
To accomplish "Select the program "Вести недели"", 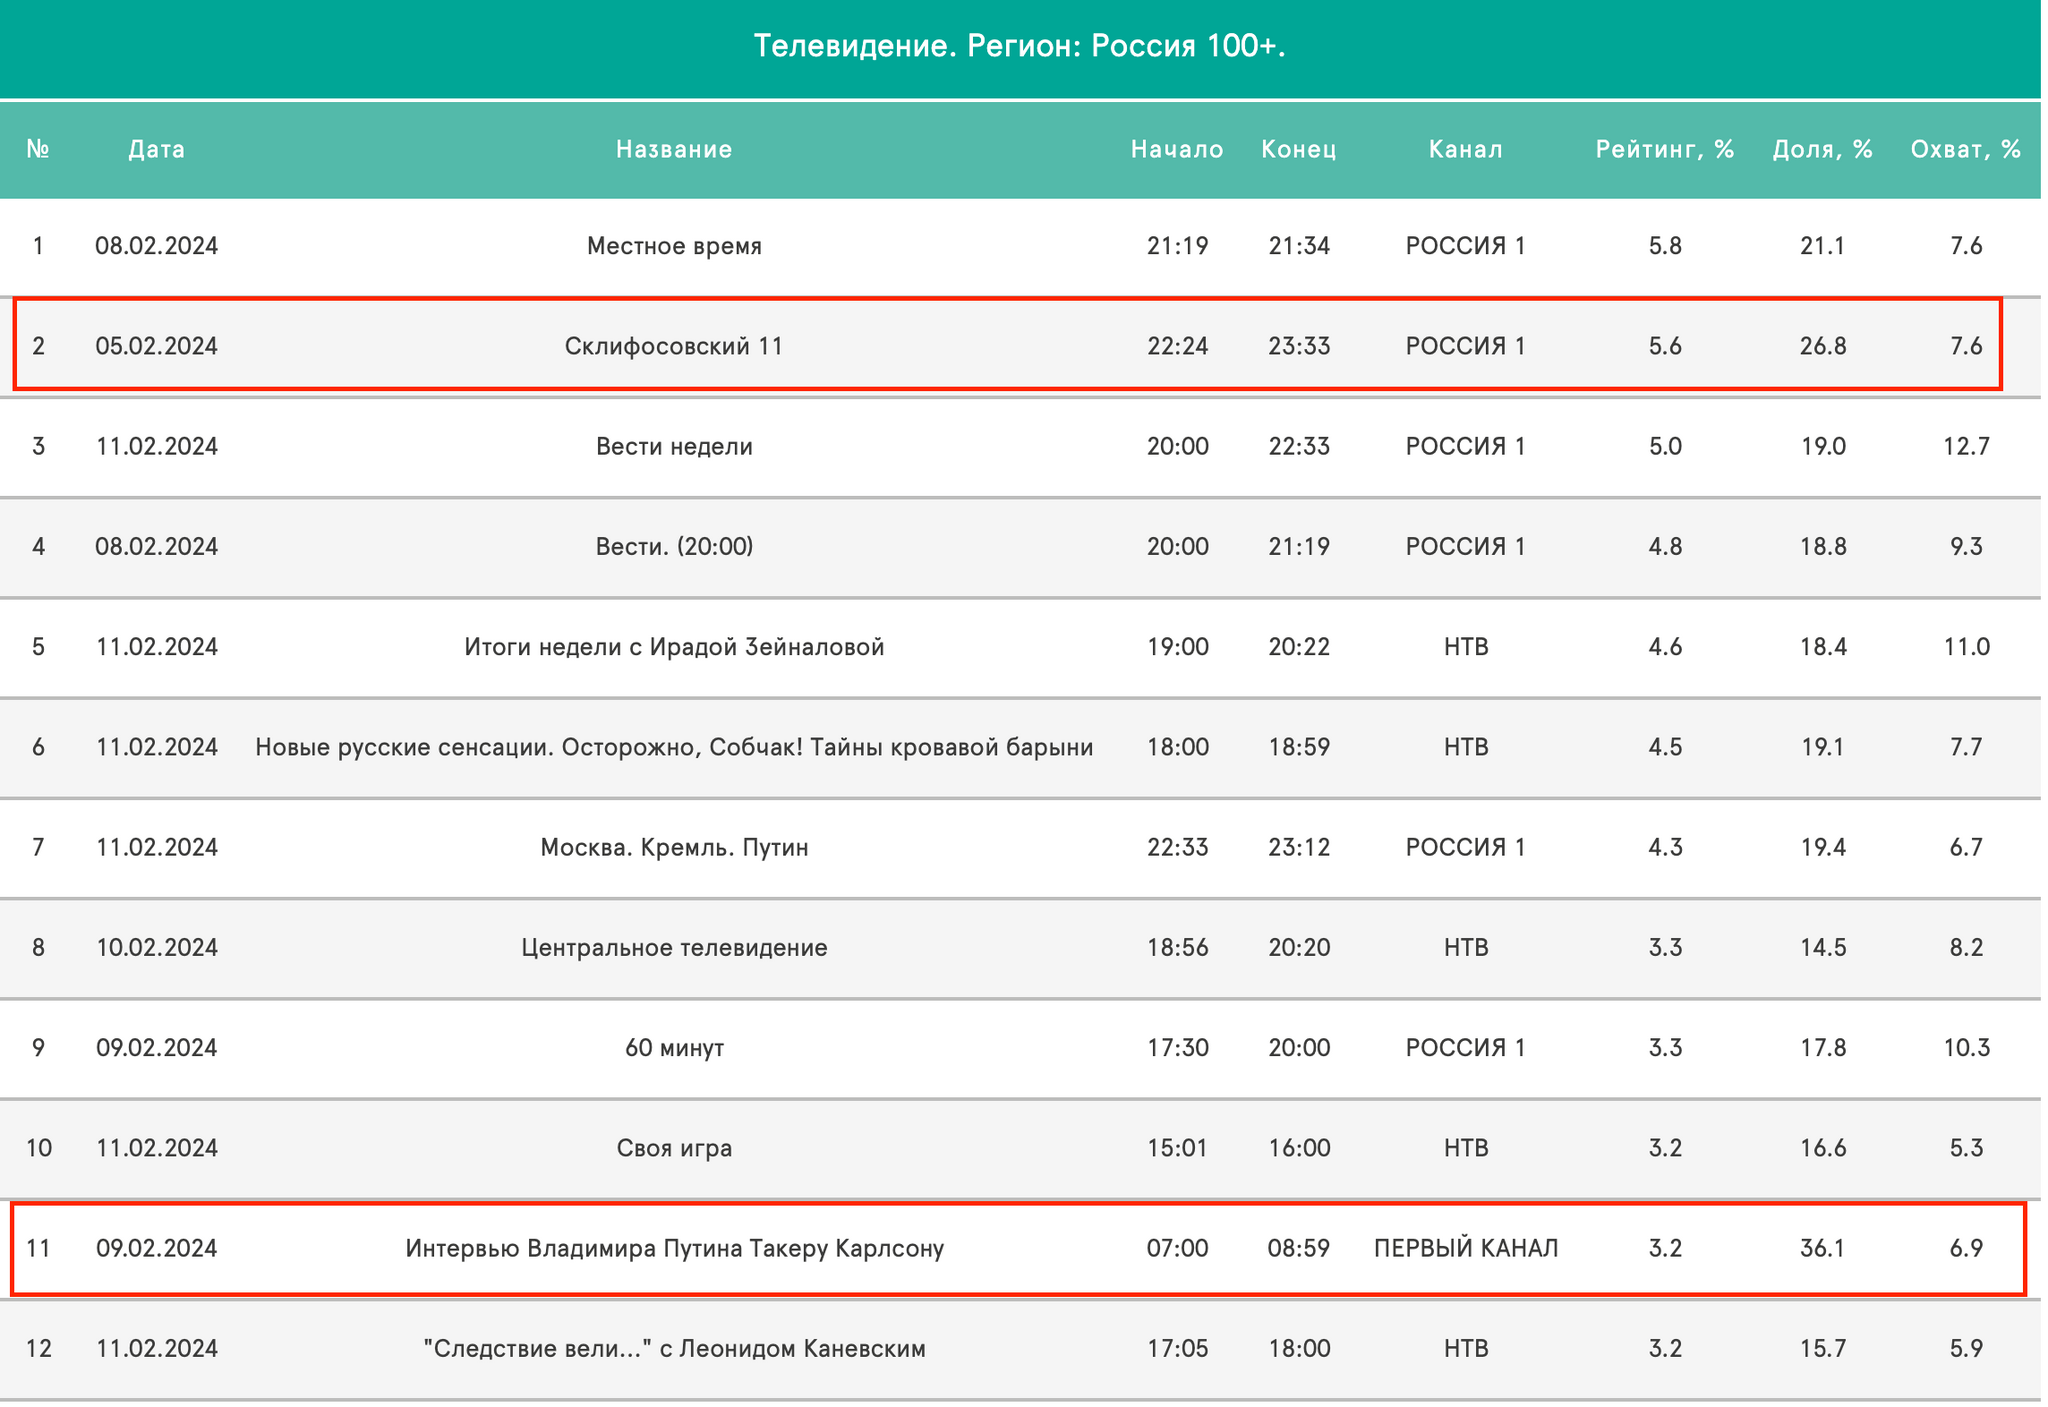I will pos(674,446).
